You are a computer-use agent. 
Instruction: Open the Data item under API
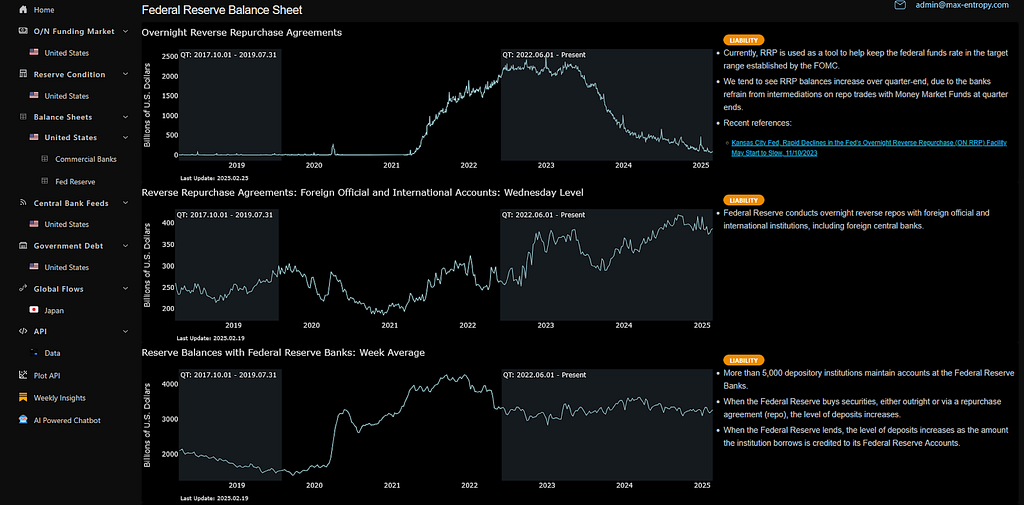tap(52, 353)
